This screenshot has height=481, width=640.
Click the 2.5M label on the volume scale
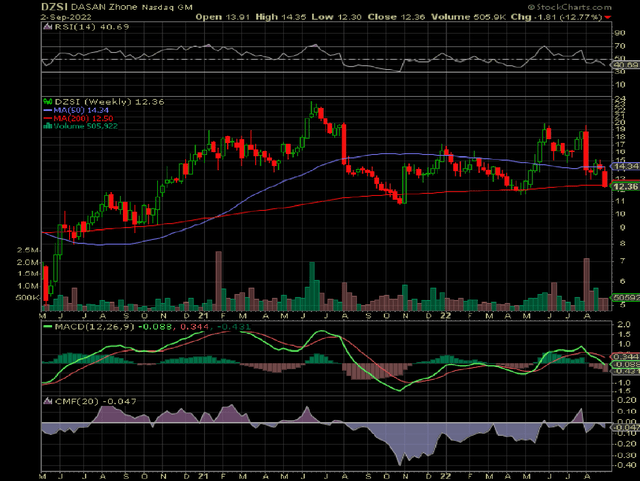[x=28, y=250]
